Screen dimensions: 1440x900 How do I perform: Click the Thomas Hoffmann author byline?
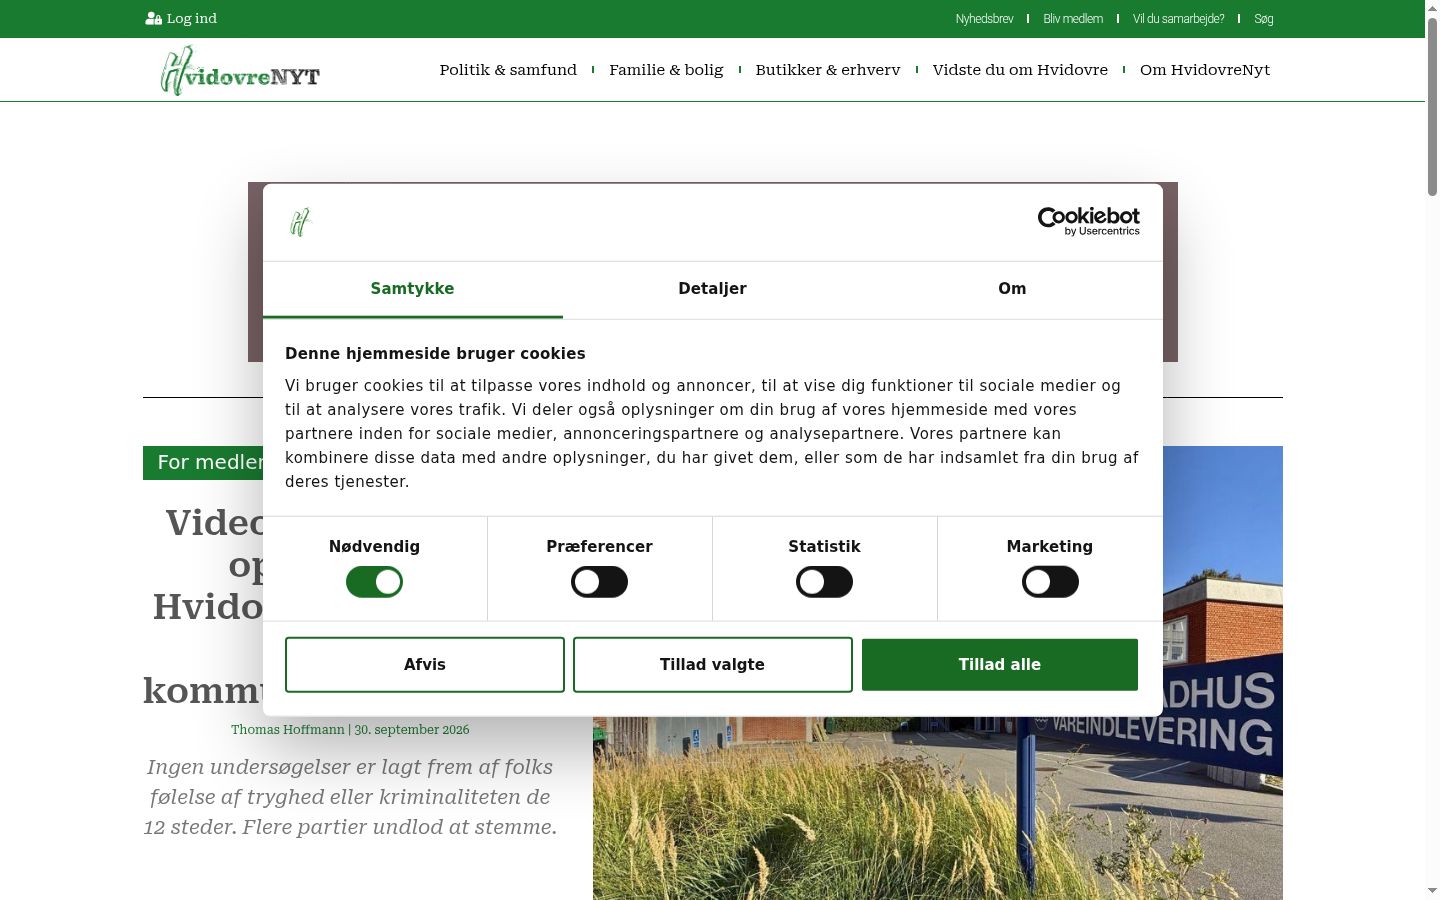[x=288, y=730]
